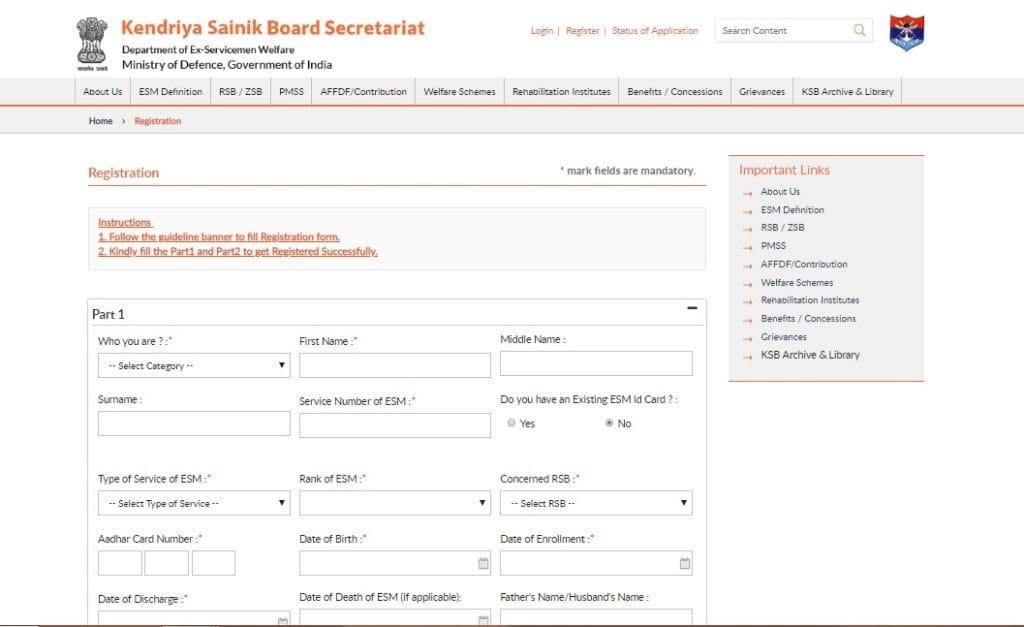
Task: Click the Indian national emblem logo
Action: point(92,44)
